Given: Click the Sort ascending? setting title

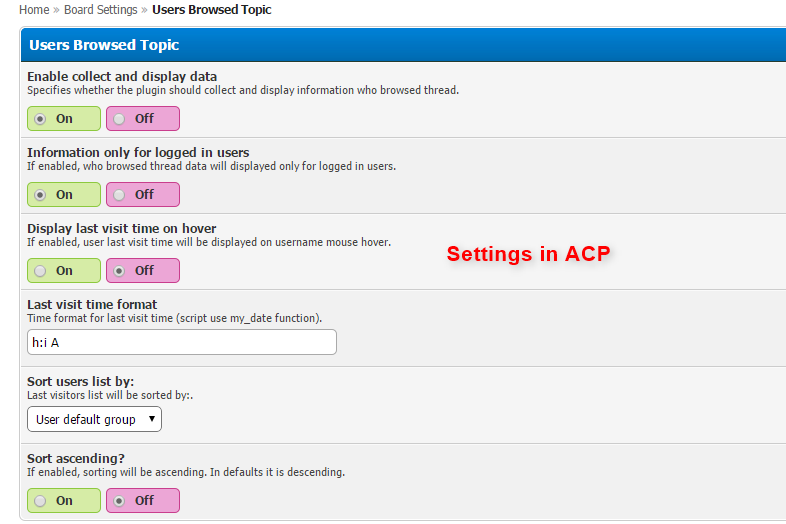Looking at the screenshot, I should 78,458.
